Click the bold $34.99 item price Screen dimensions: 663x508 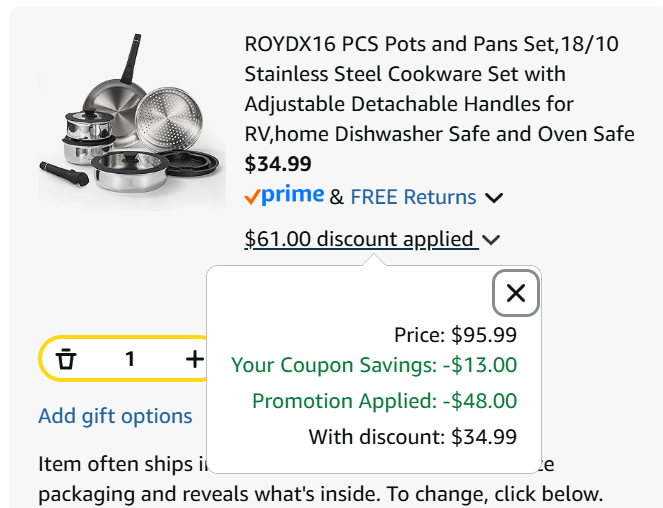point(278,164)
